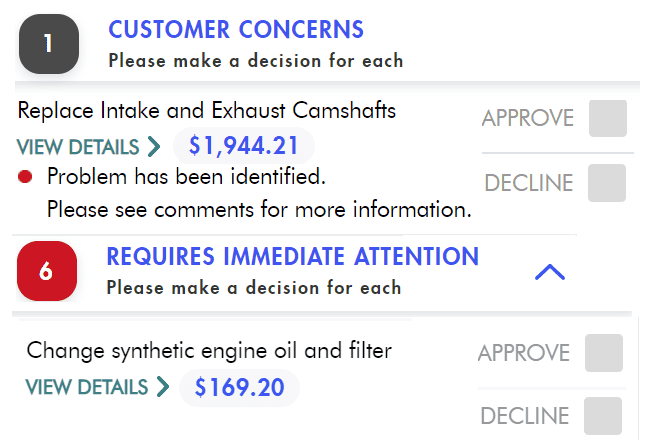
Task: Click the see comments information text
Action: (x=259, y=210)
